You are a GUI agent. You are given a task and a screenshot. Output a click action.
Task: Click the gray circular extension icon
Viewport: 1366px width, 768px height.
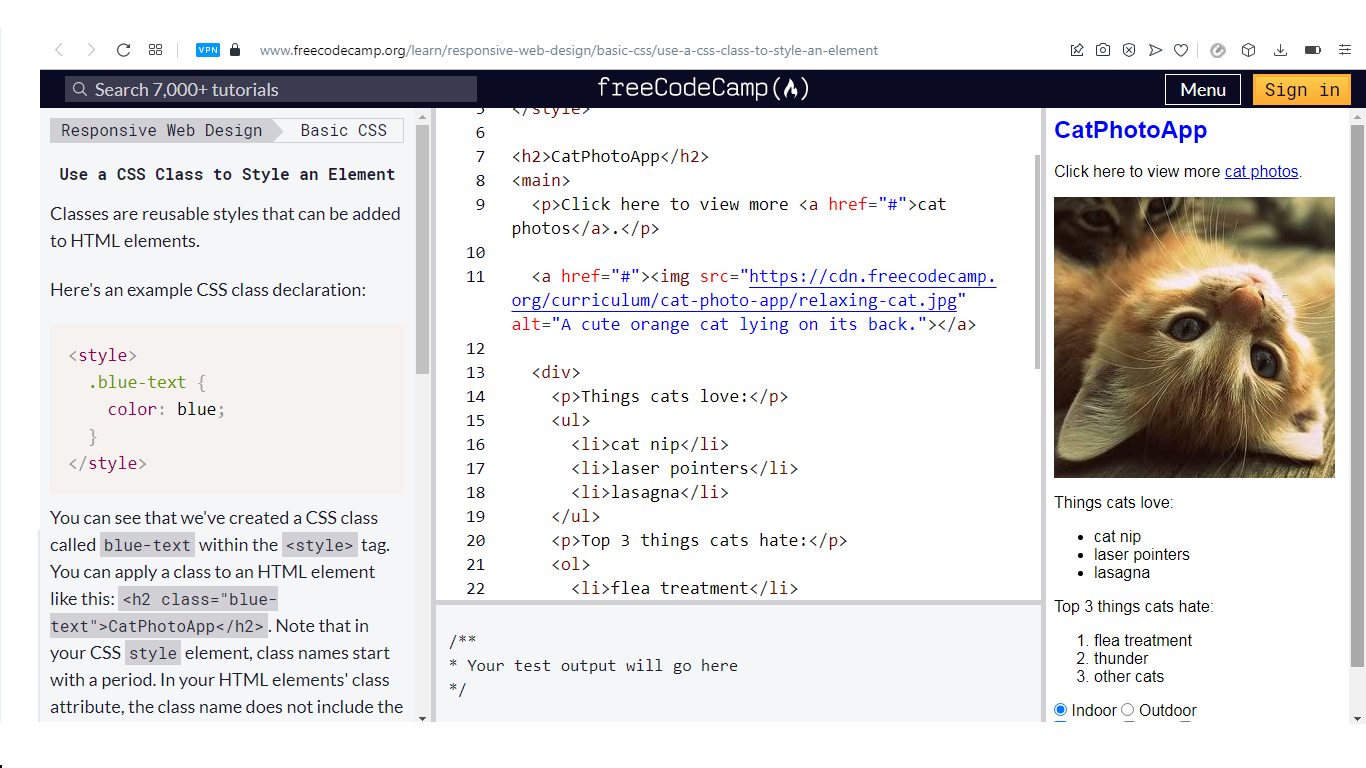click(1218, 50)
